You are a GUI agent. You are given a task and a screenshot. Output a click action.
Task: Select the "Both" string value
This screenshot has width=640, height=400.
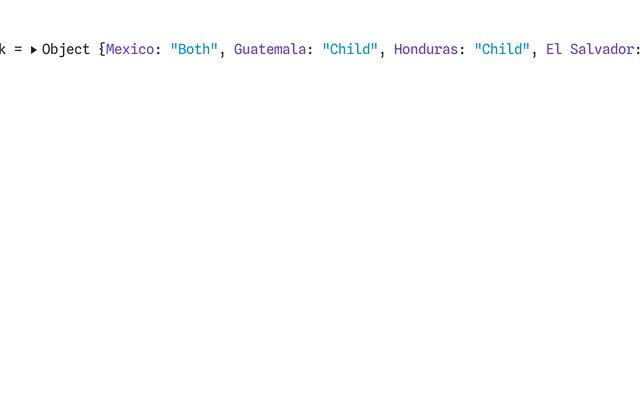tap(194, 49)
